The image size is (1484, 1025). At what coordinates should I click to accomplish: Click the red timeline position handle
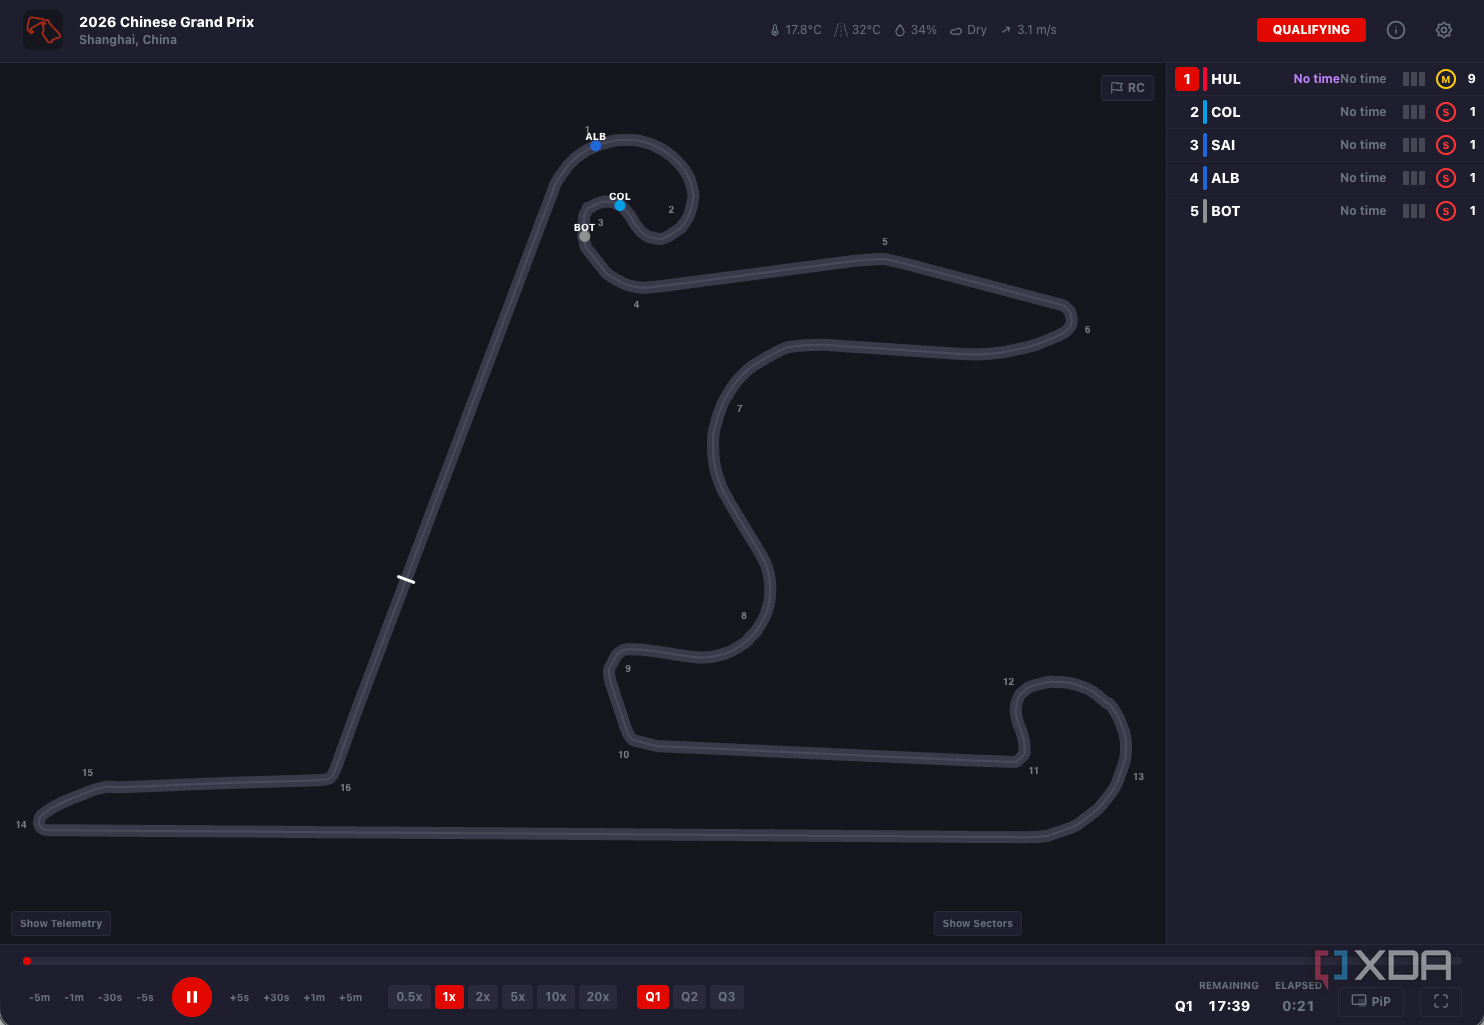(x=27, y=961)
